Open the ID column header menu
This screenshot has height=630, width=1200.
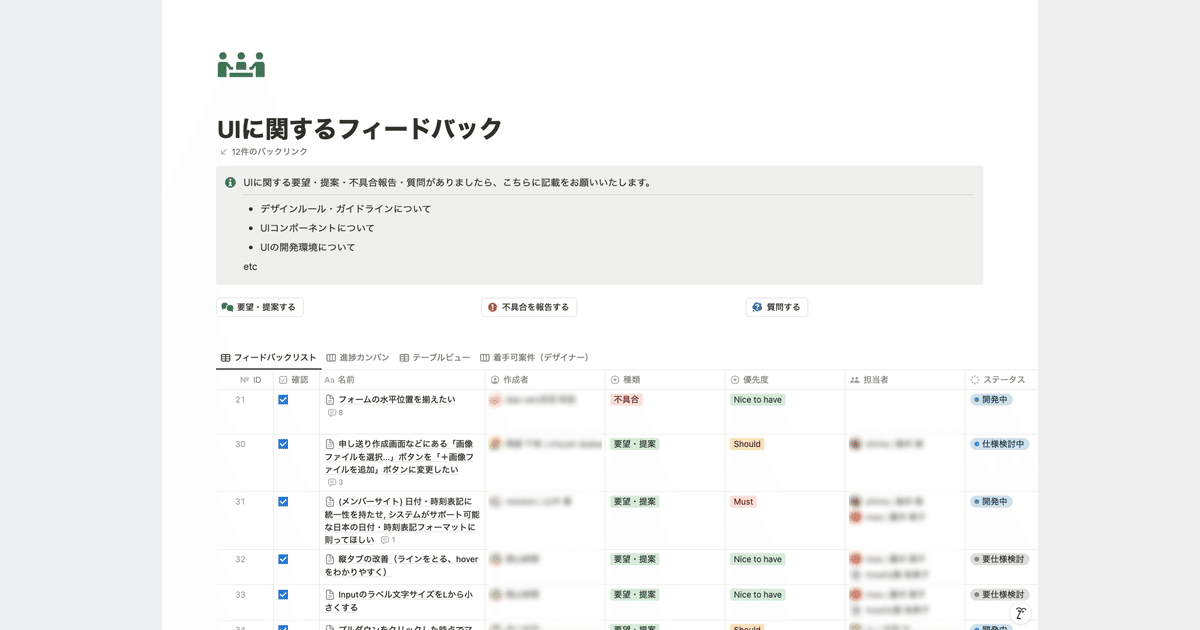click(x=245, y=380)
